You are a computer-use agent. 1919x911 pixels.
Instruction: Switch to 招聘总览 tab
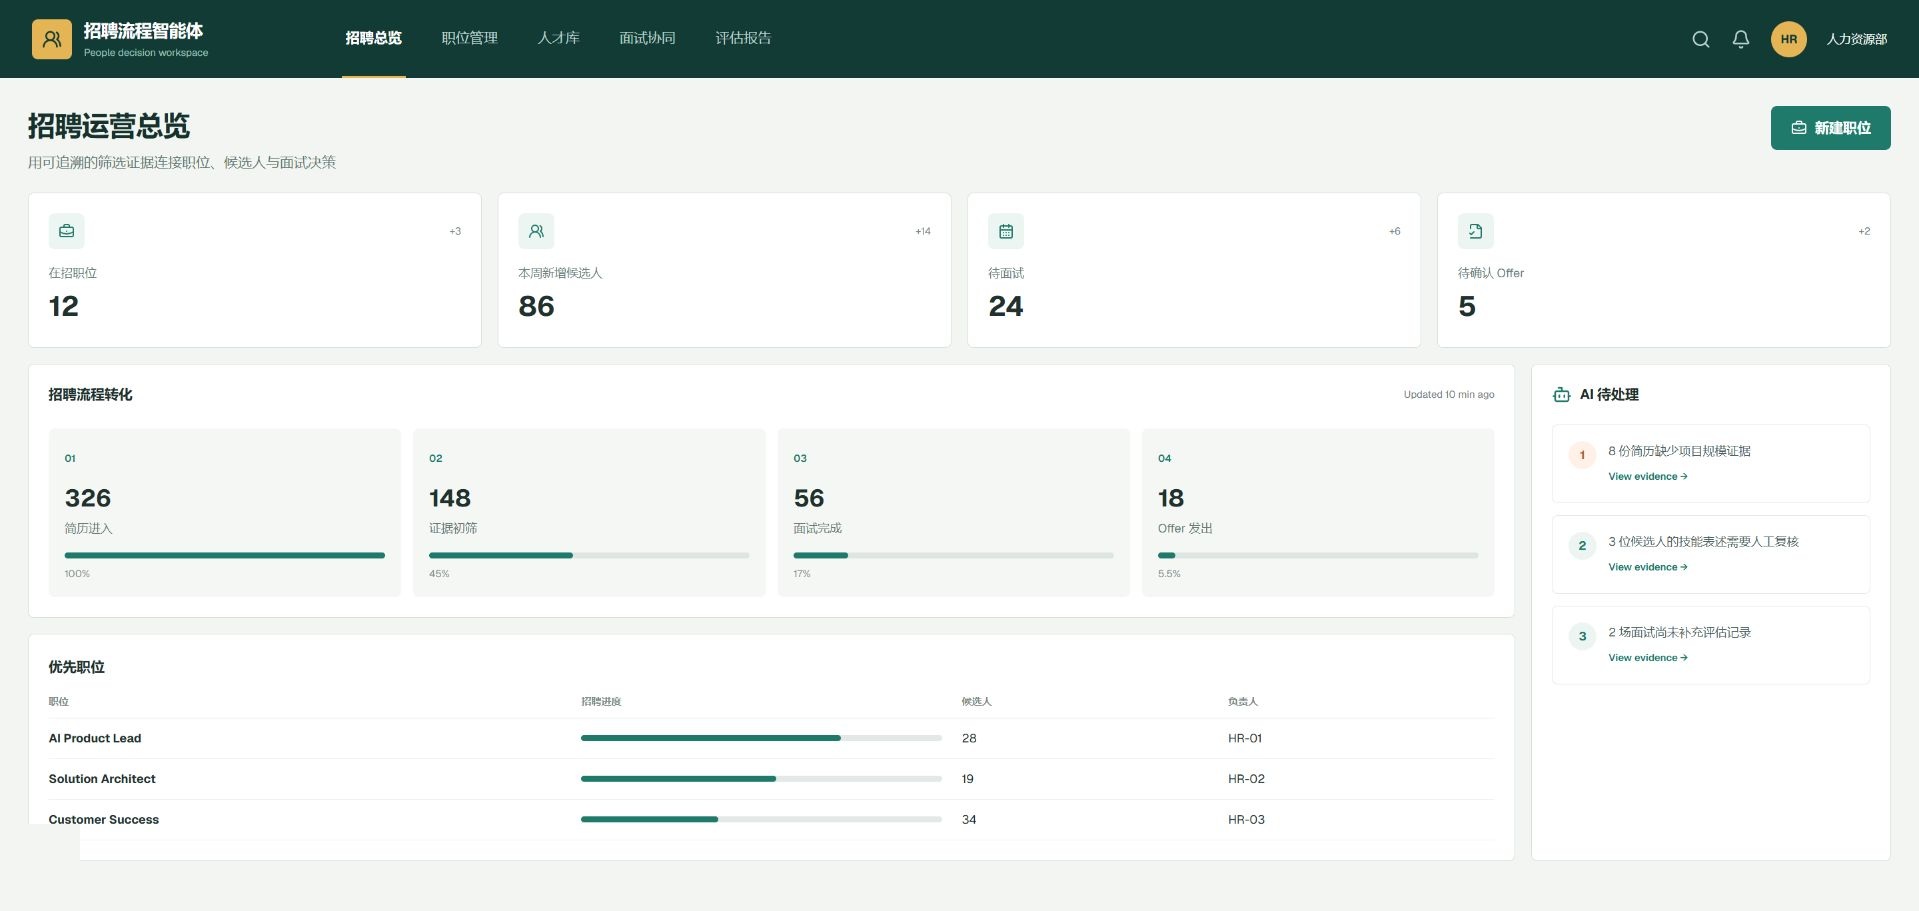[x=374, y=38]
